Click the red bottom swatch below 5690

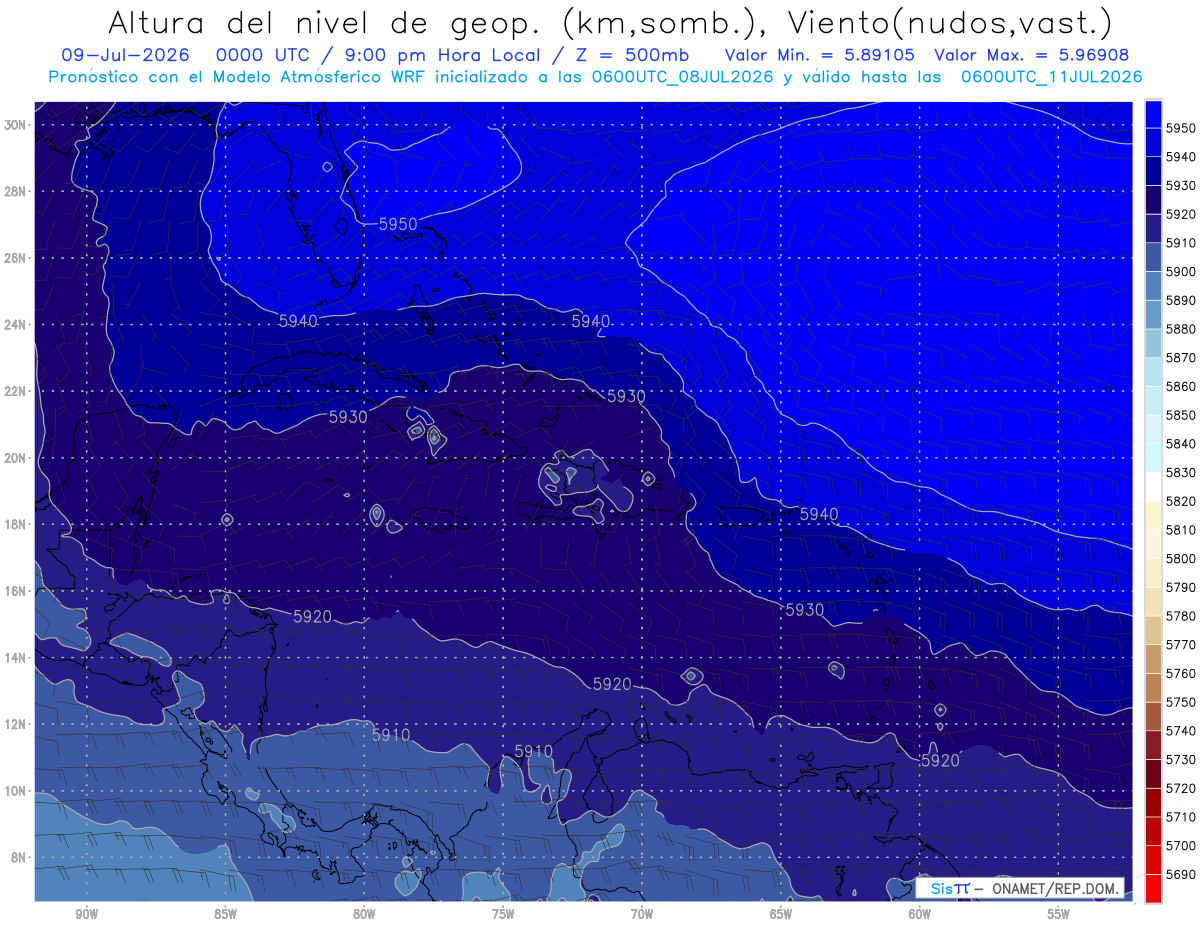(x=1153, y=888)
